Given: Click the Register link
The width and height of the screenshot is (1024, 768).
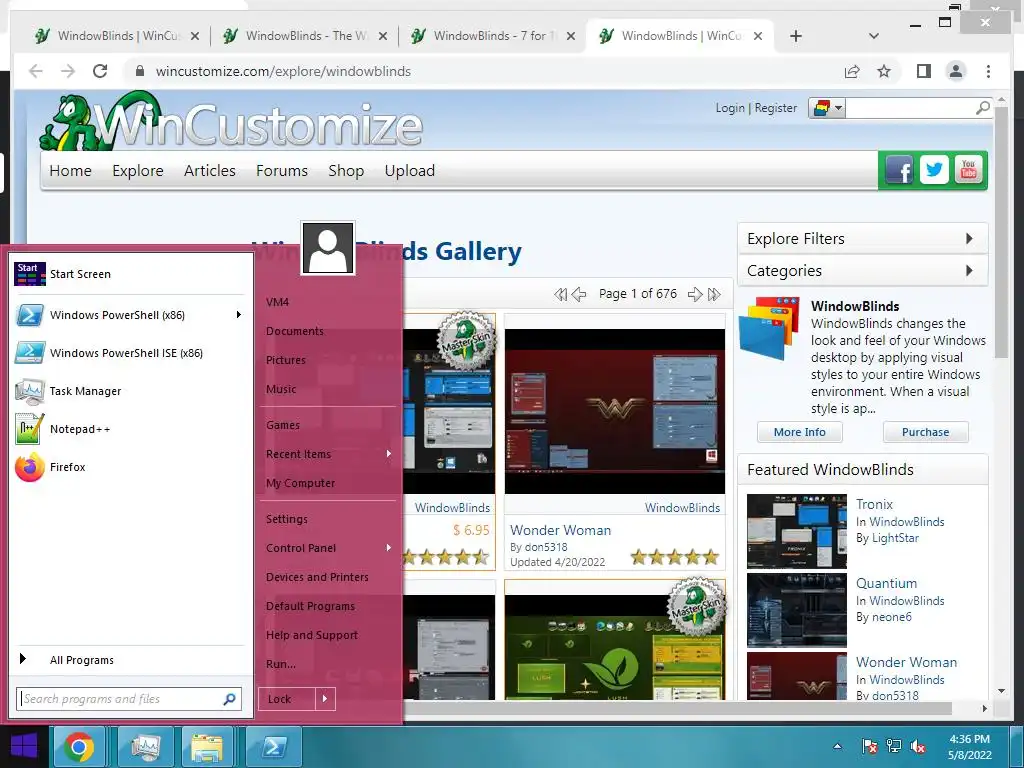Looking at the screenshot, I should click(x=776, y=108).
